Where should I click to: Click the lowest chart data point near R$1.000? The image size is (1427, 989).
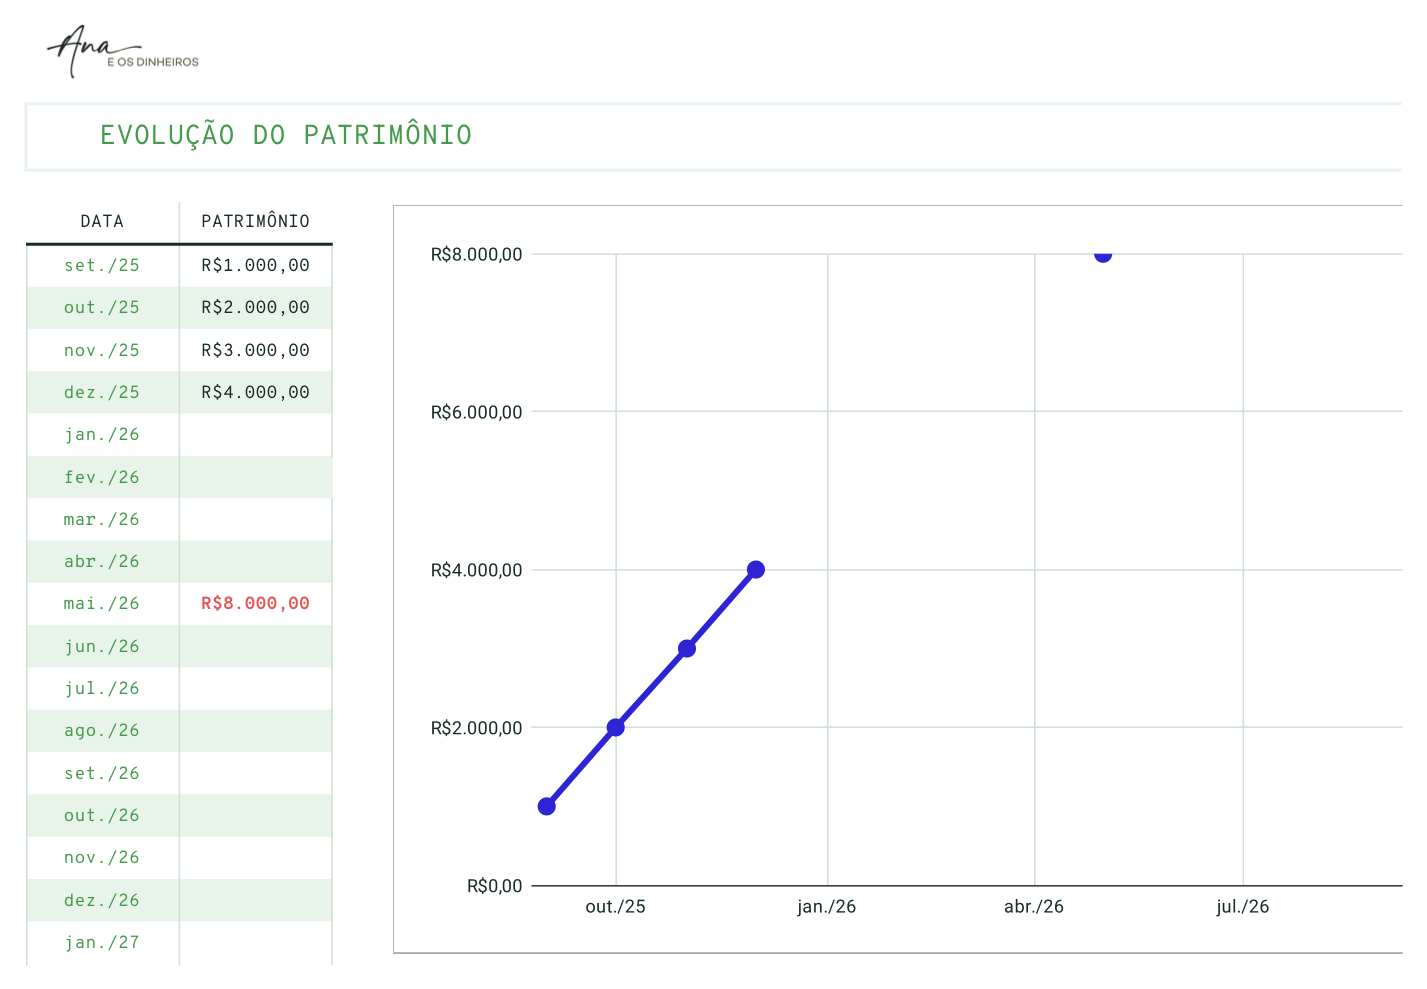547,806
